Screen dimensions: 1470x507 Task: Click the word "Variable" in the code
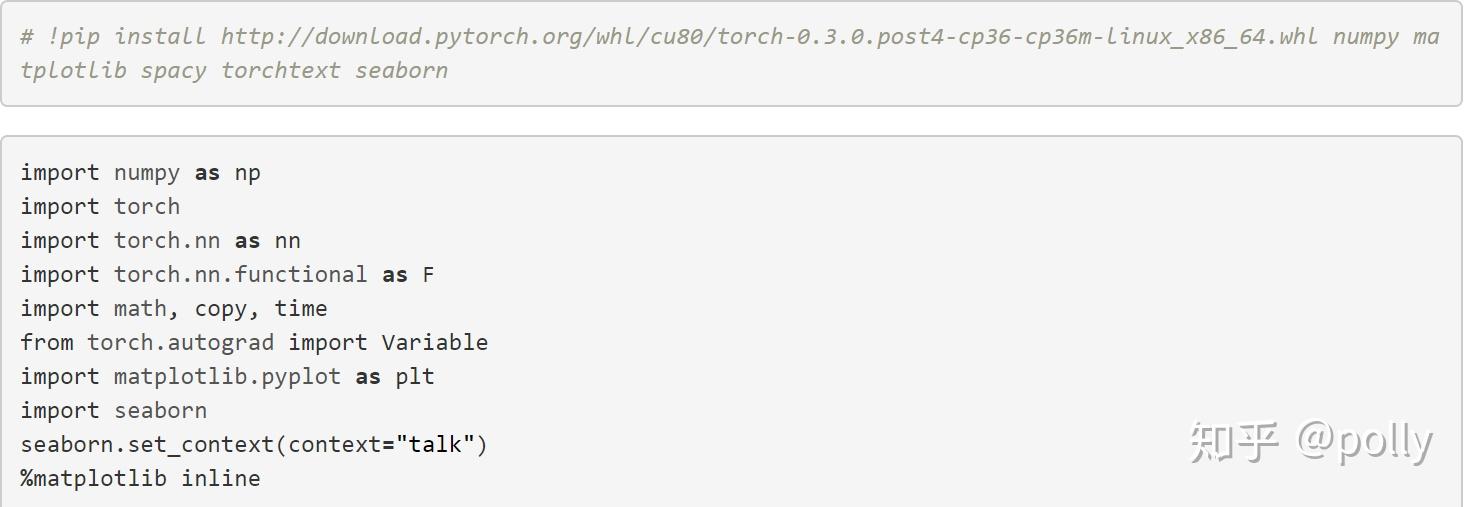[x=435, y=343]
